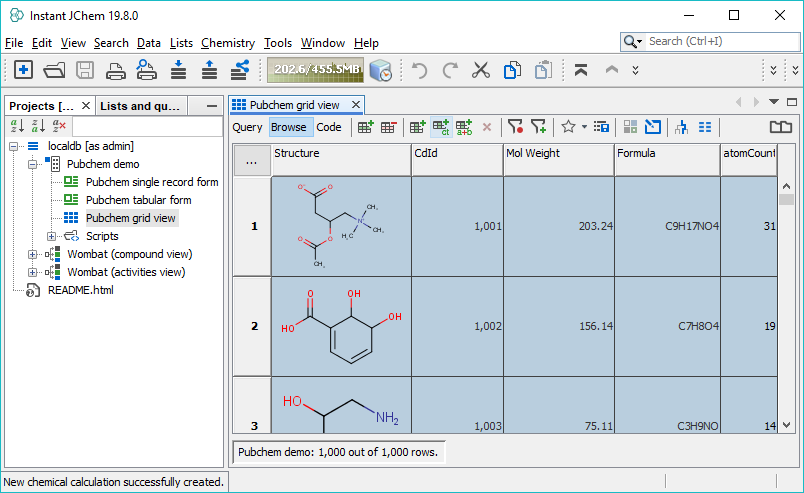Expand the Scripts folder node
804x493 pixels.
pyautogui.click(x=52, y=236)
